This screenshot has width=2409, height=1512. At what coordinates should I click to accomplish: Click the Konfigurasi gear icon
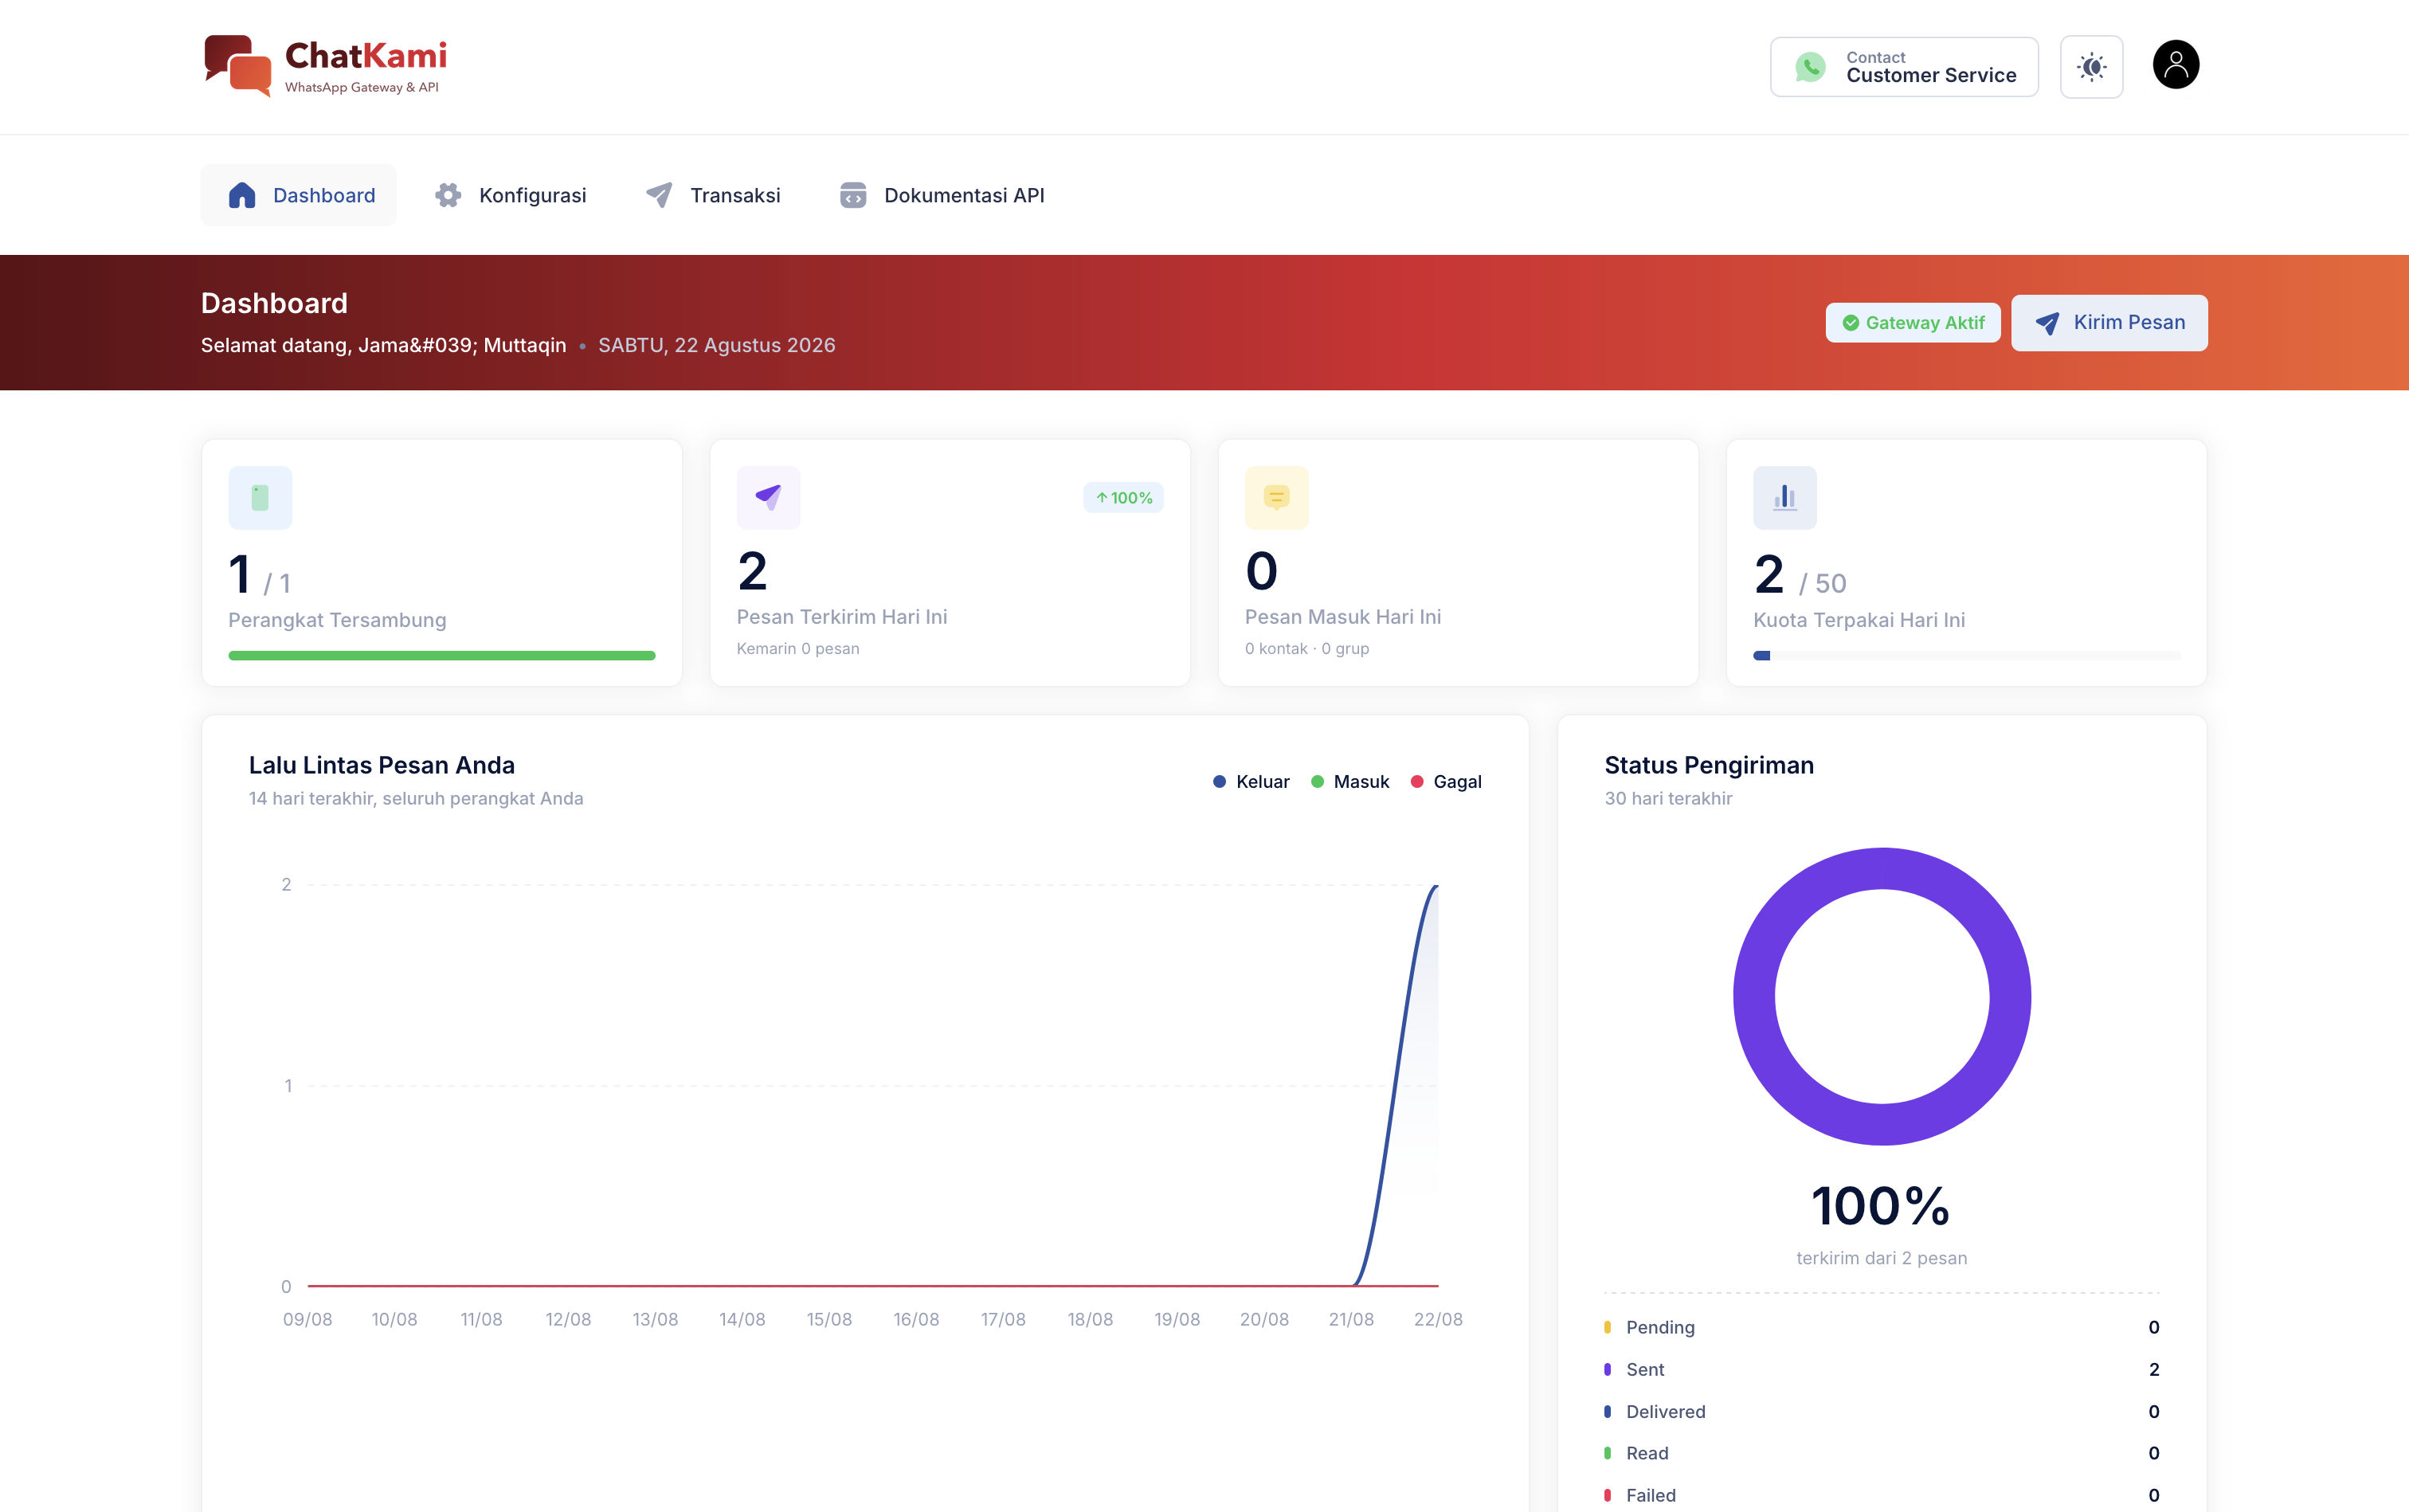pos(448,195)
